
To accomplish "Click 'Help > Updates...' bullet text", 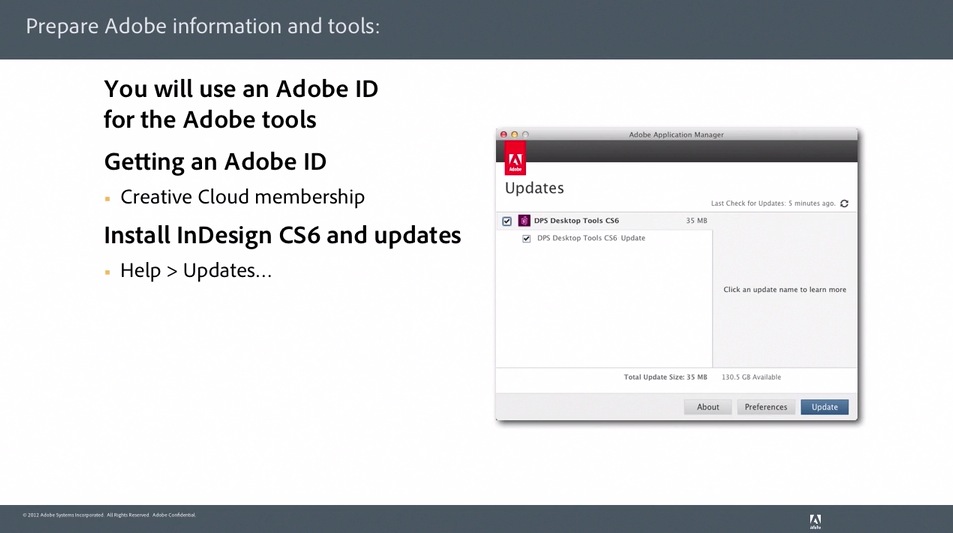I will [196, 270].
